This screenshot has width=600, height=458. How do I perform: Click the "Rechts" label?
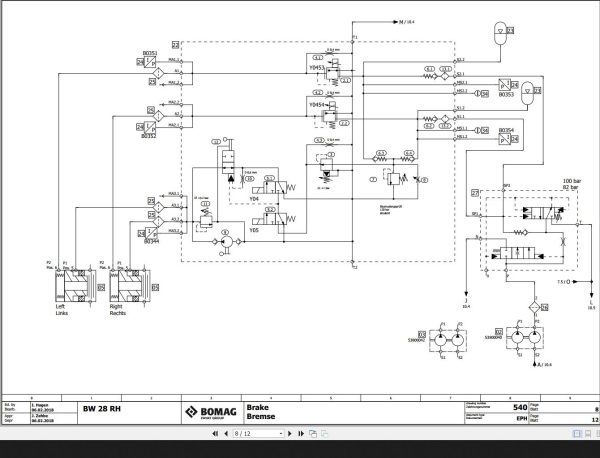pyautogui.click(x=117, y=313)
